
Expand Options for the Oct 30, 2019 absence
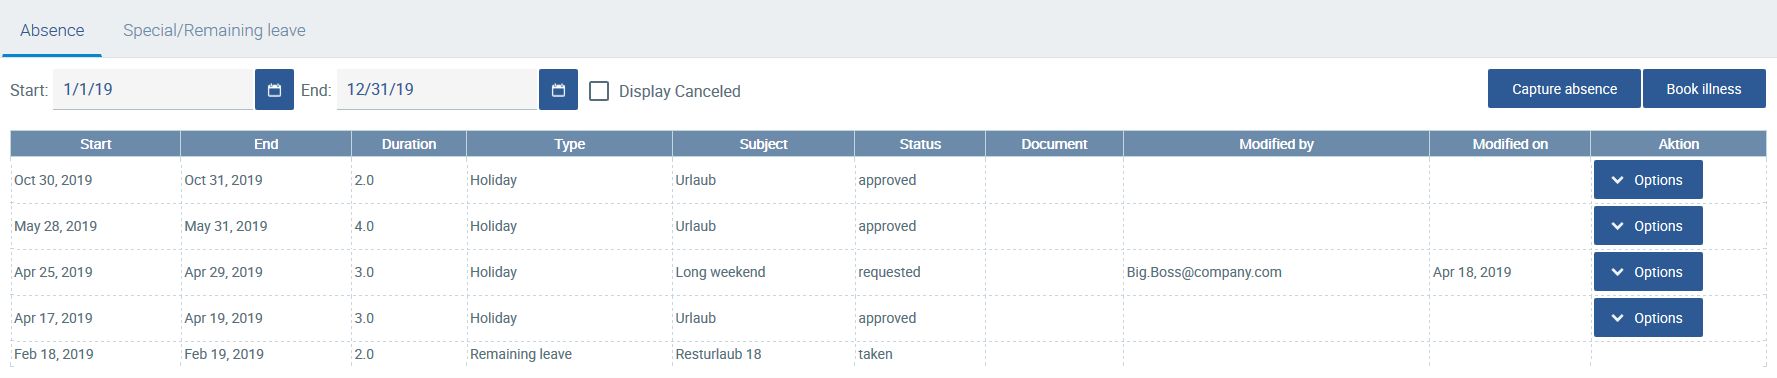coord(1647,180)
